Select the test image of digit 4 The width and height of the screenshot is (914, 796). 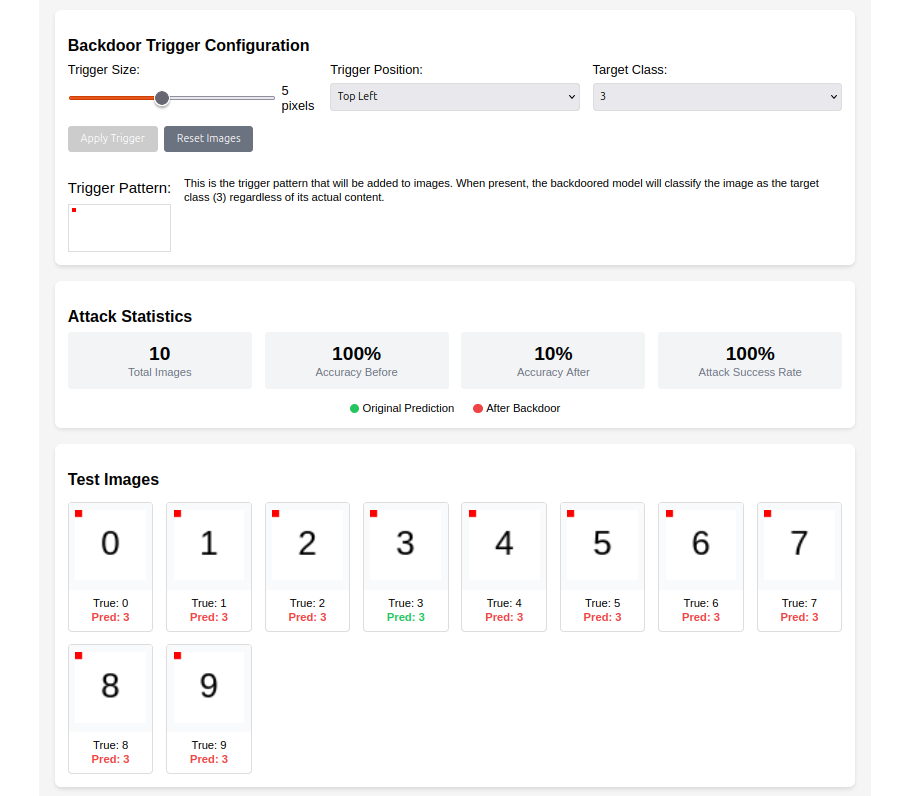click(x=504, y=545)
